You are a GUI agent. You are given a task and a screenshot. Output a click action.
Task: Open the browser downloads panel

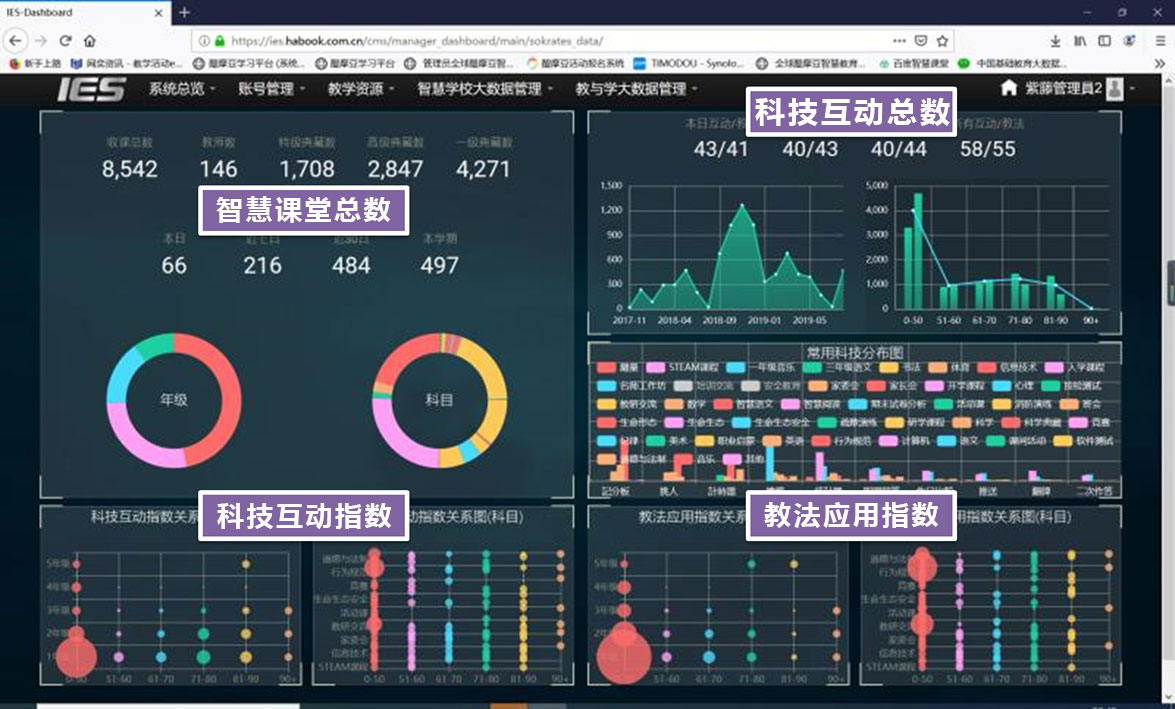[x=1055, y=41]
